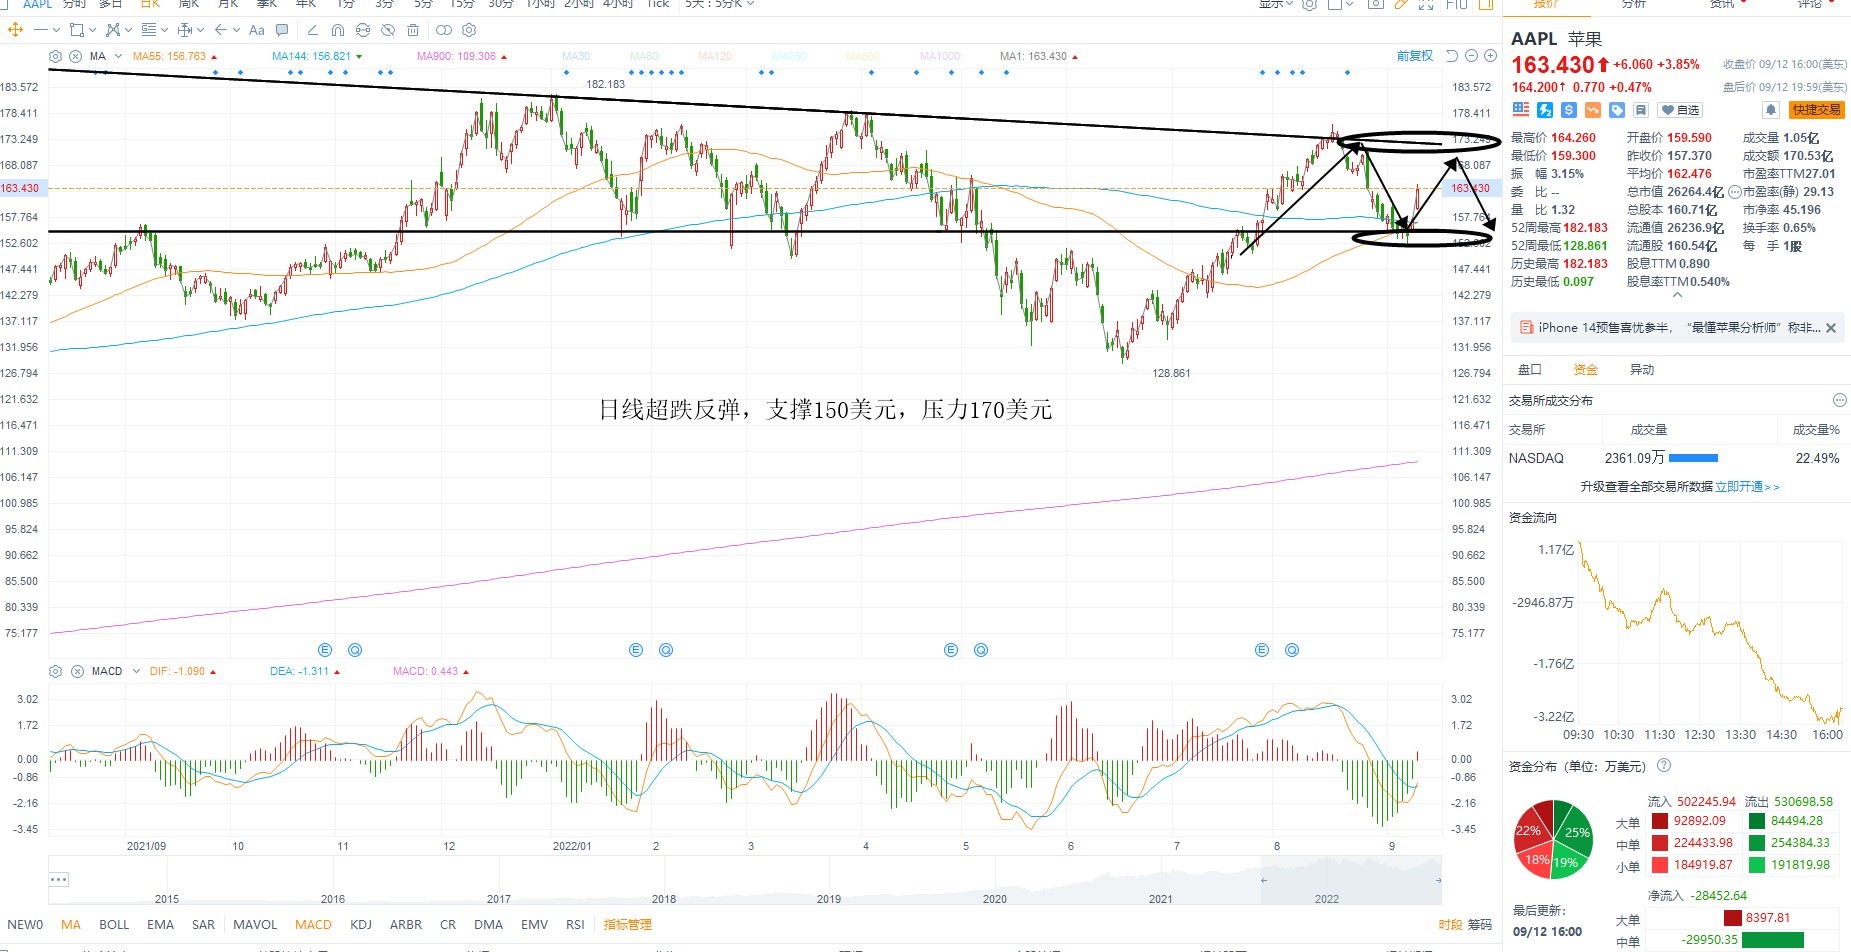Click the 时段 session button
The width and height of the screenshot is (1851, 952).
coord(1450,925)
